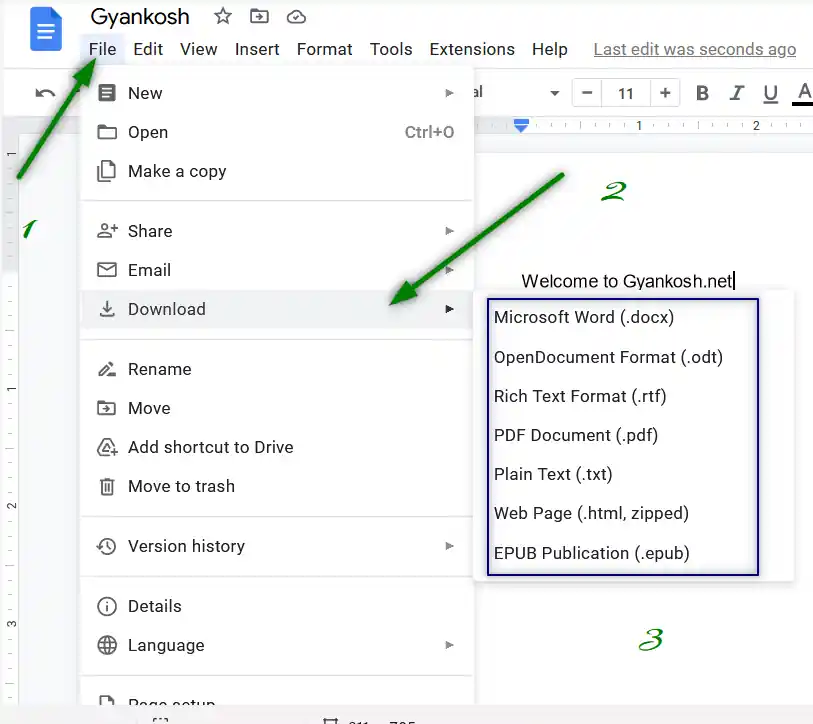Open the Tools menu
This screenshot has height=724, width=813.
[x=391, y=49]
